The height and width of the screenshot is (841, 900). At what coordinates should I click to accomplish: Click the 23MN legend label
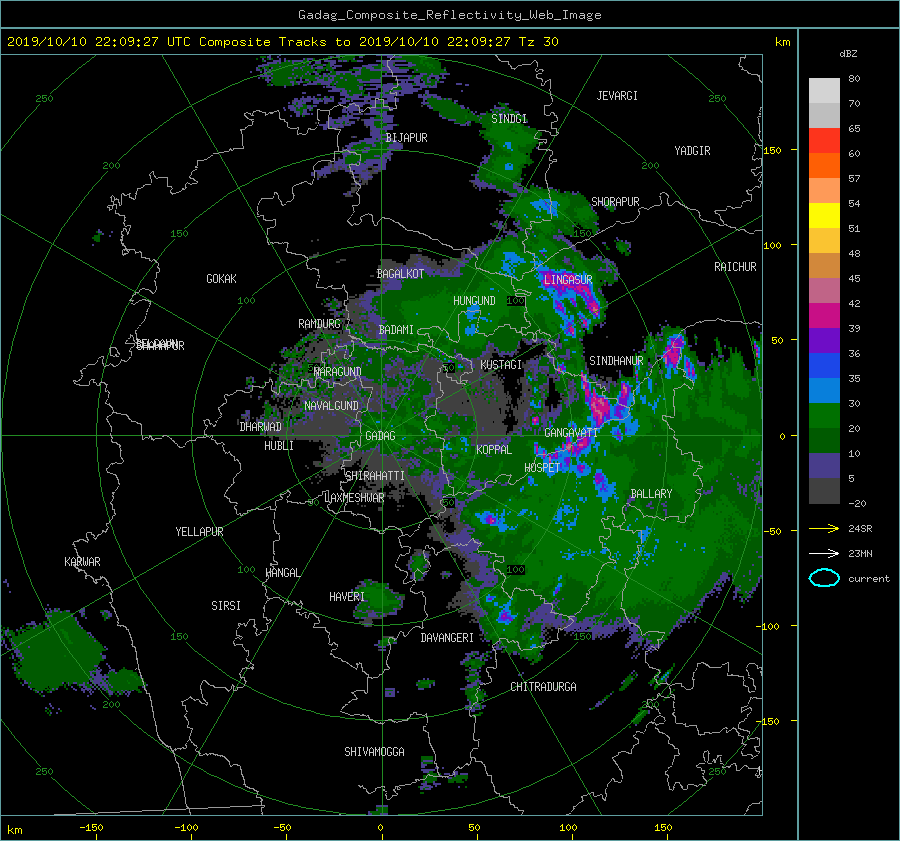coord(860,554)
